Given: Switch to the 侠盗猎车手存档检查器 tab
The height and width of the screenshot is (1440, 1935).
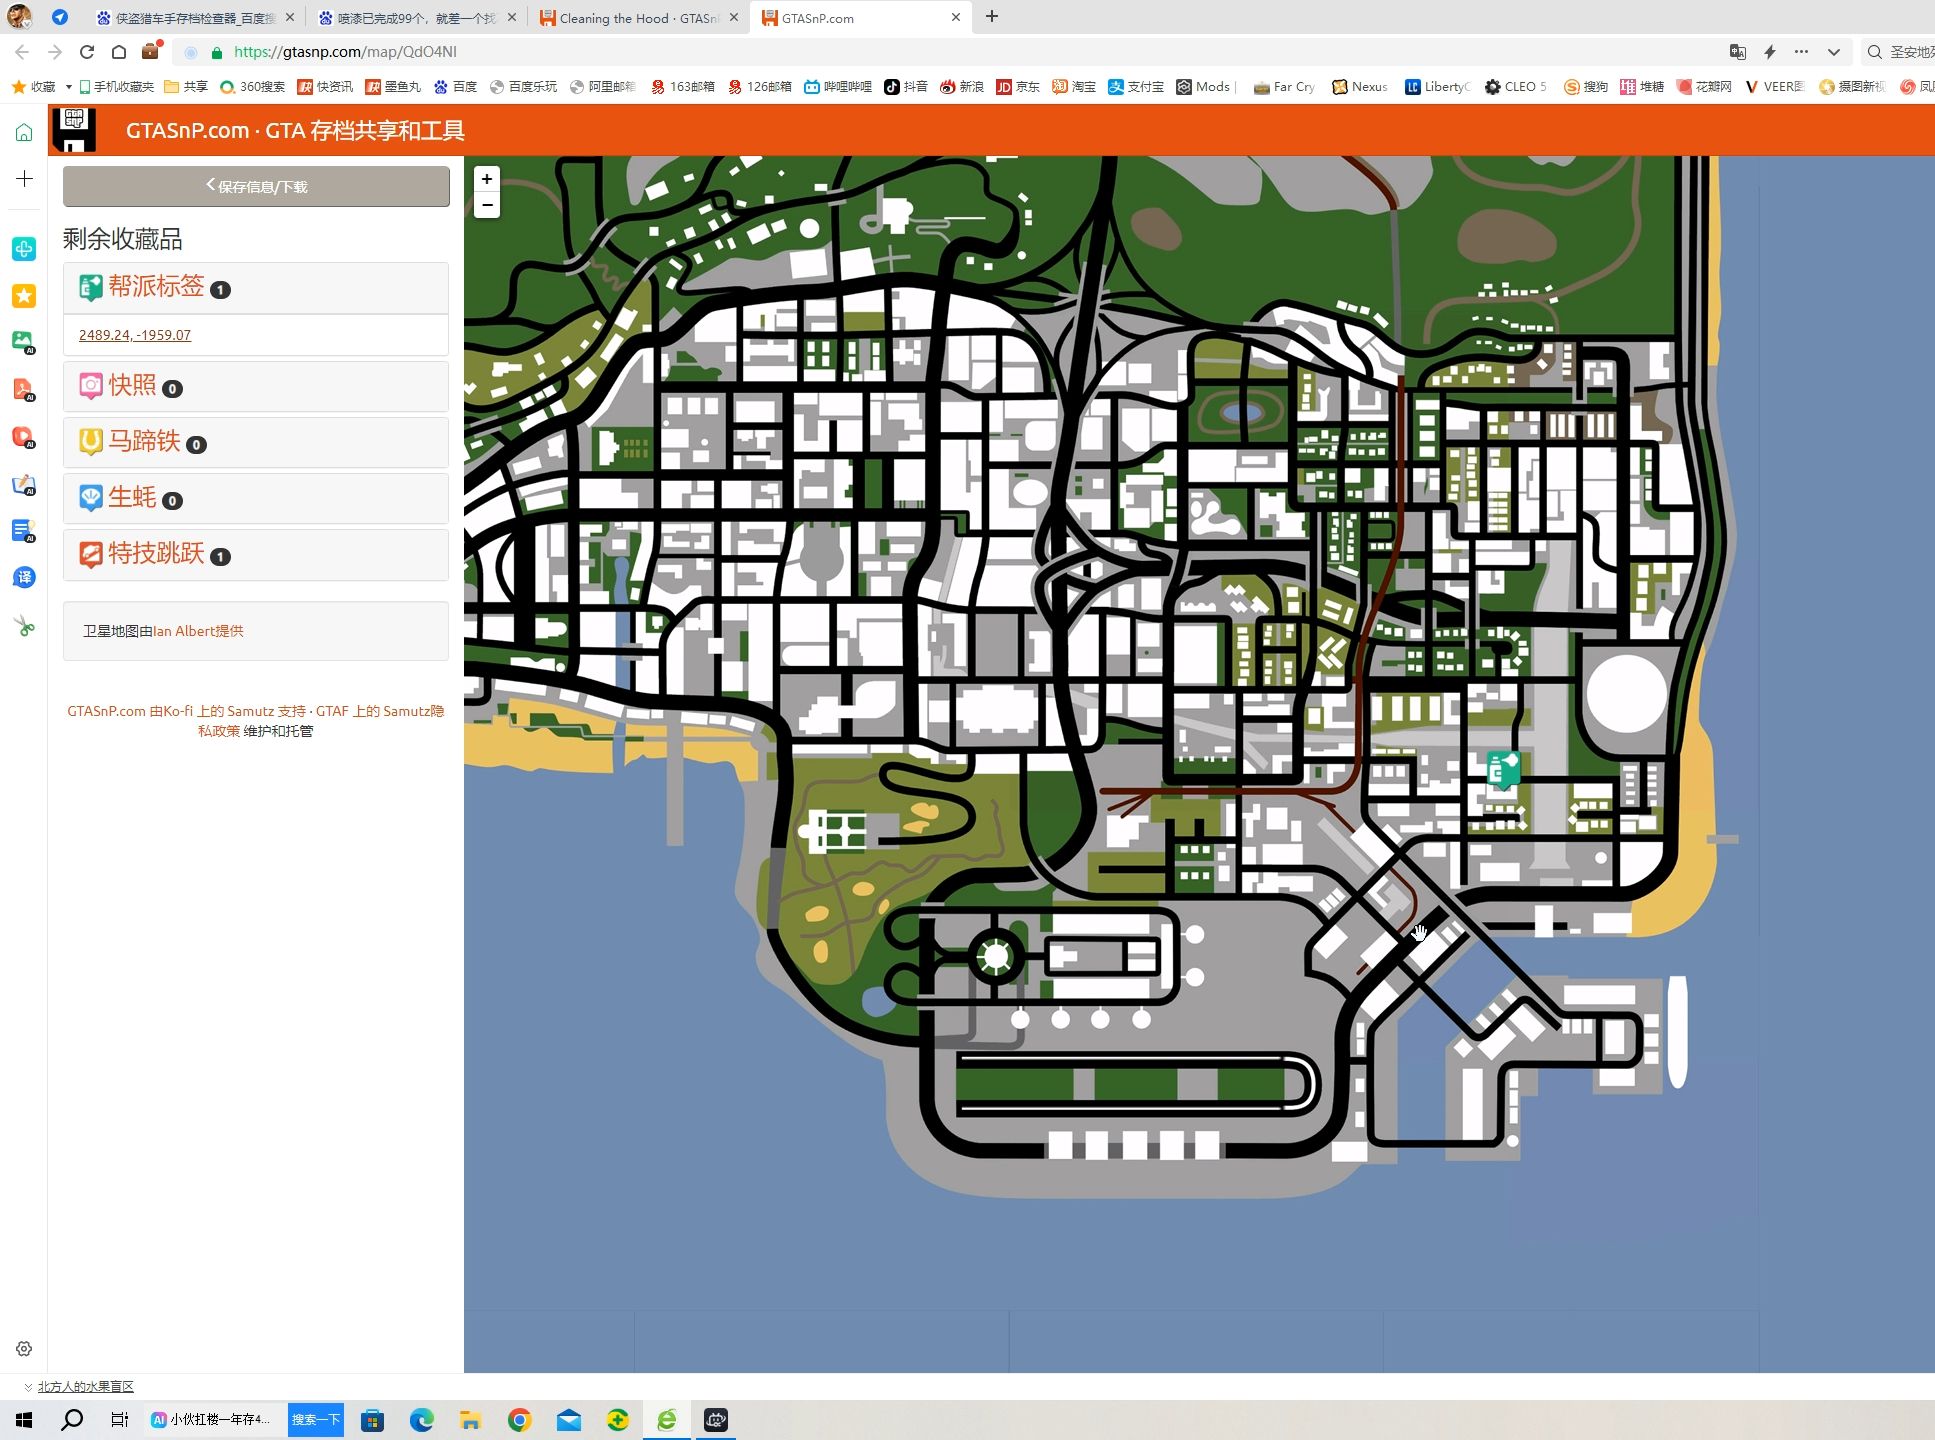Looking at the screenshot, I should [x=195, y=18].
